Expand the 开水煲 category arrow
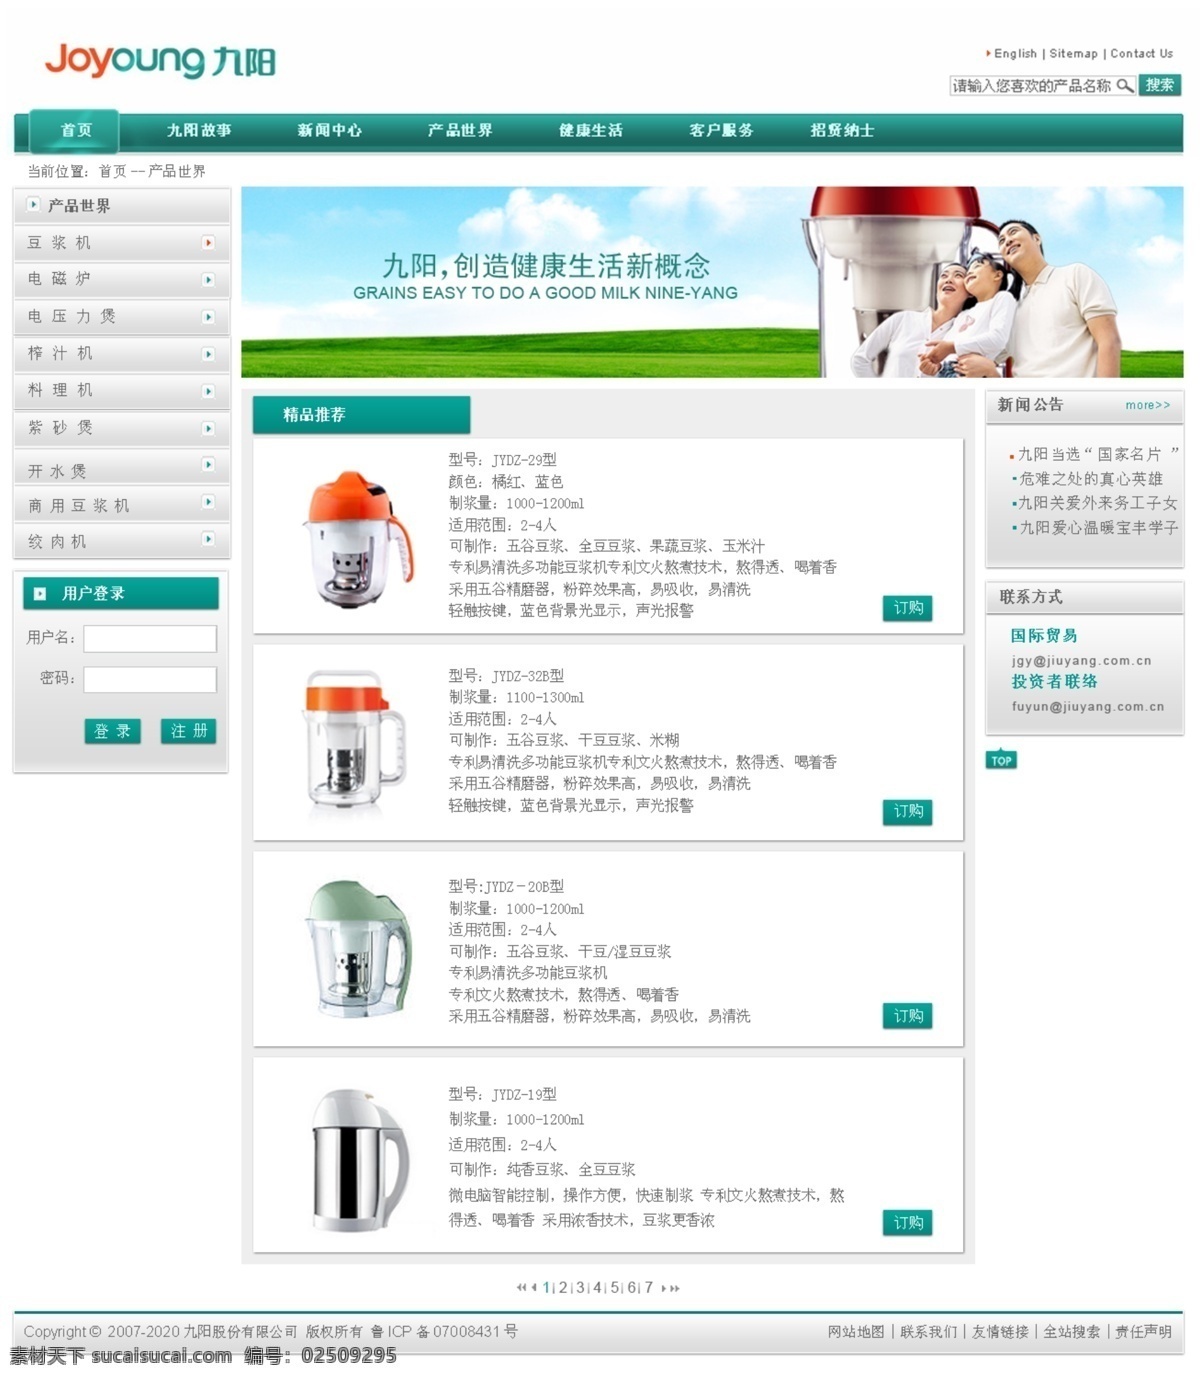This screenshot has width=1200, height=1379. click(x=208, y=465)
